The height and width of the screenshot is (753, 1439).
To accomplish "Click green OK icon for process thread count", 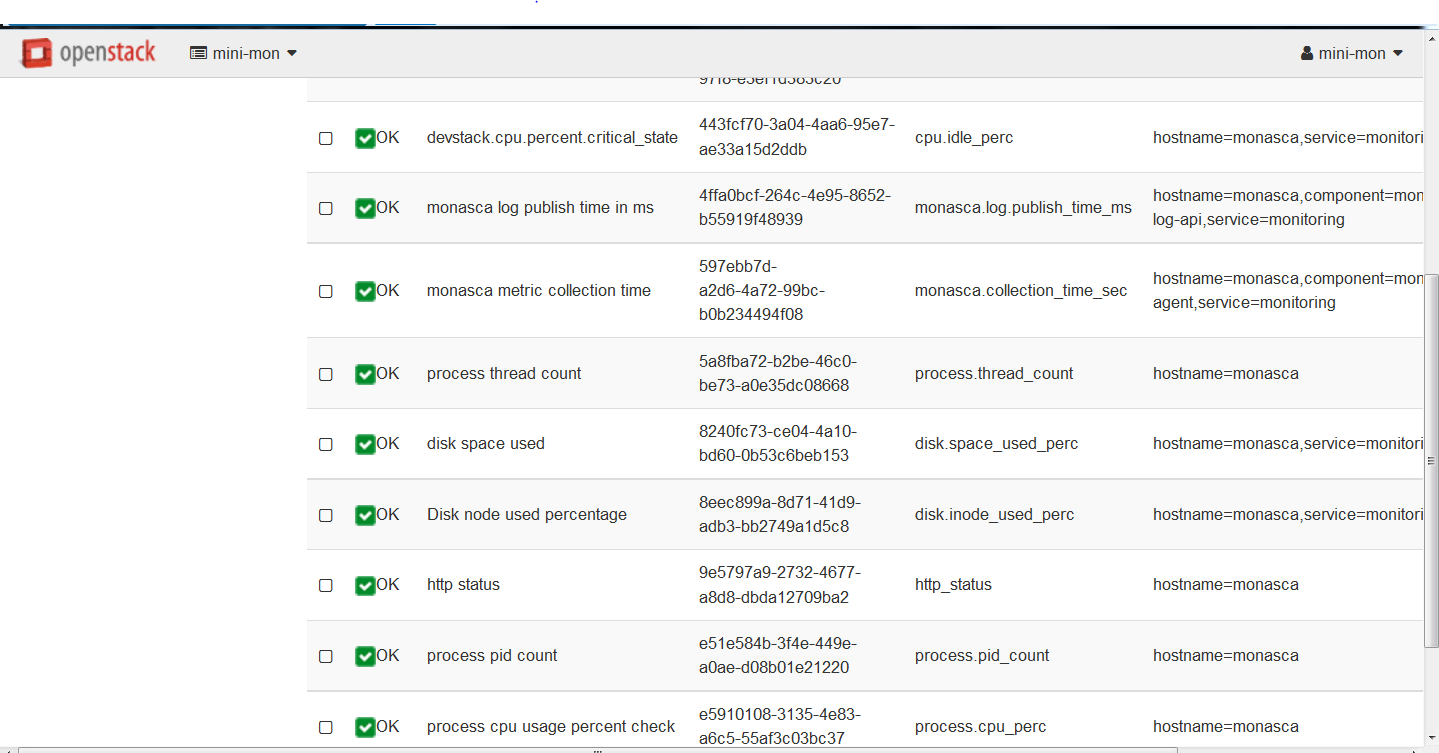I will point(365,374).
